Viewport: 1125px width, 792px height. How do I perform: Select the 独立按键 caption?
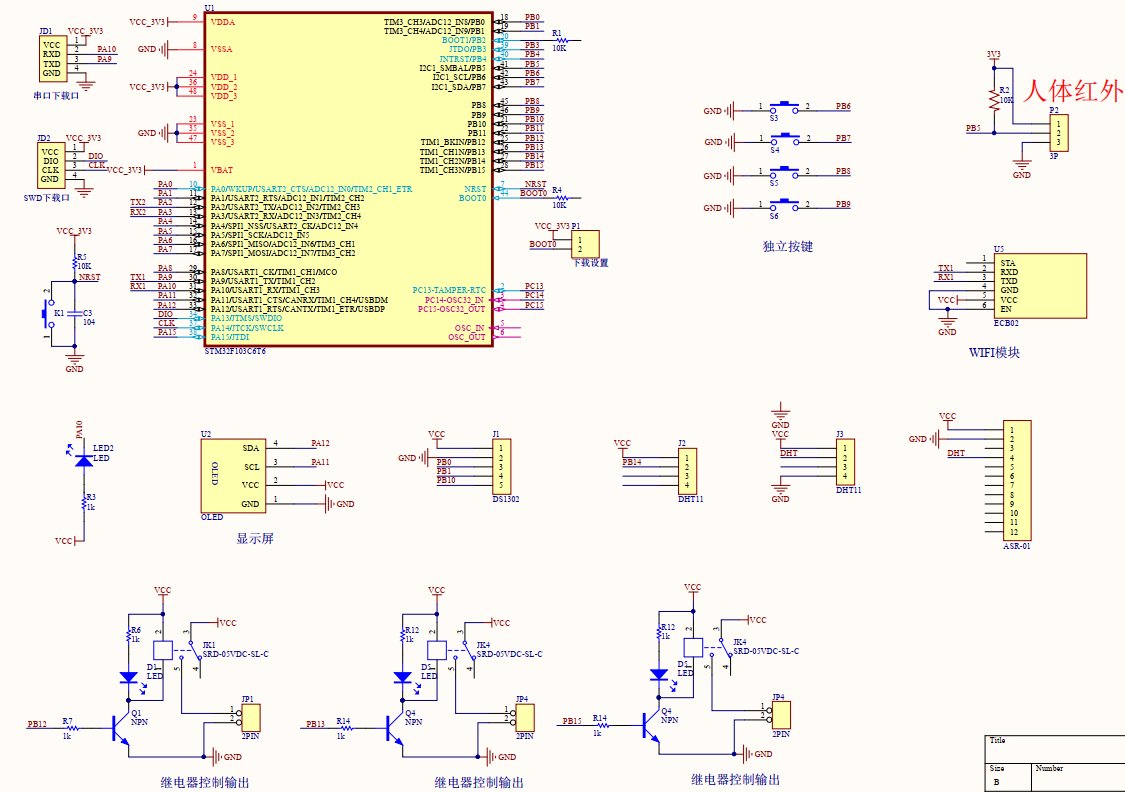coord(788,247)
